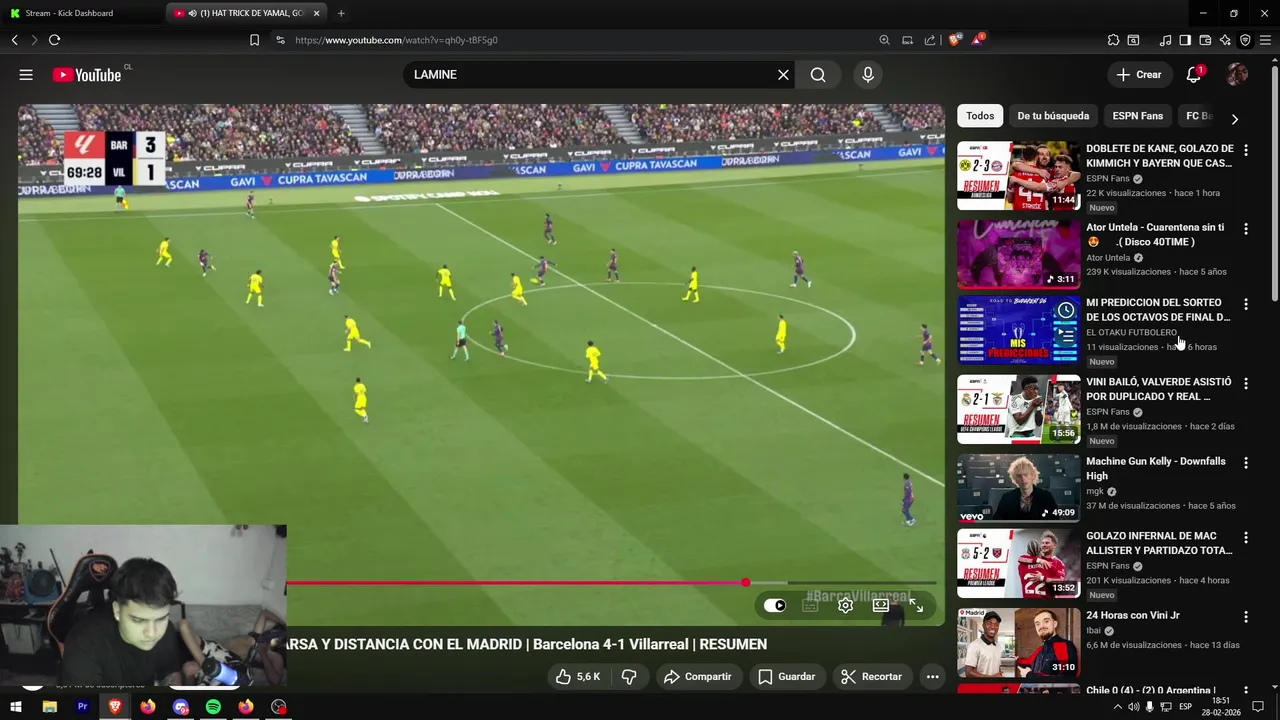Open Doblete de Kane video thumbnail
Screen dimensions: 1280x720
coord(1018,175)
